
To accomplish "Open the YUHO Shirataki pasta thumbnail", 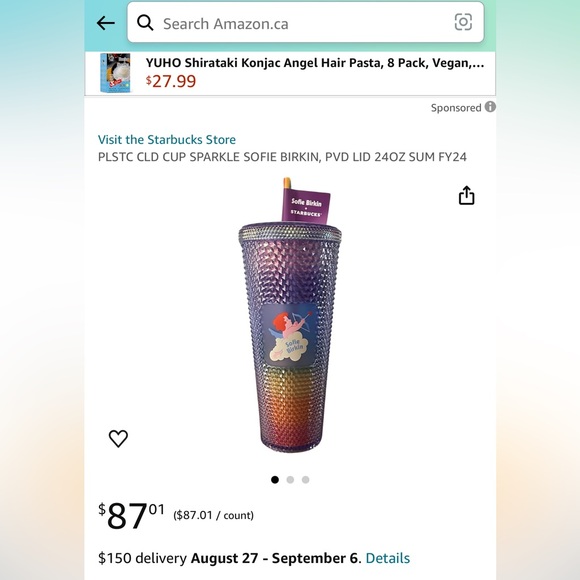I will click(115, 73).
